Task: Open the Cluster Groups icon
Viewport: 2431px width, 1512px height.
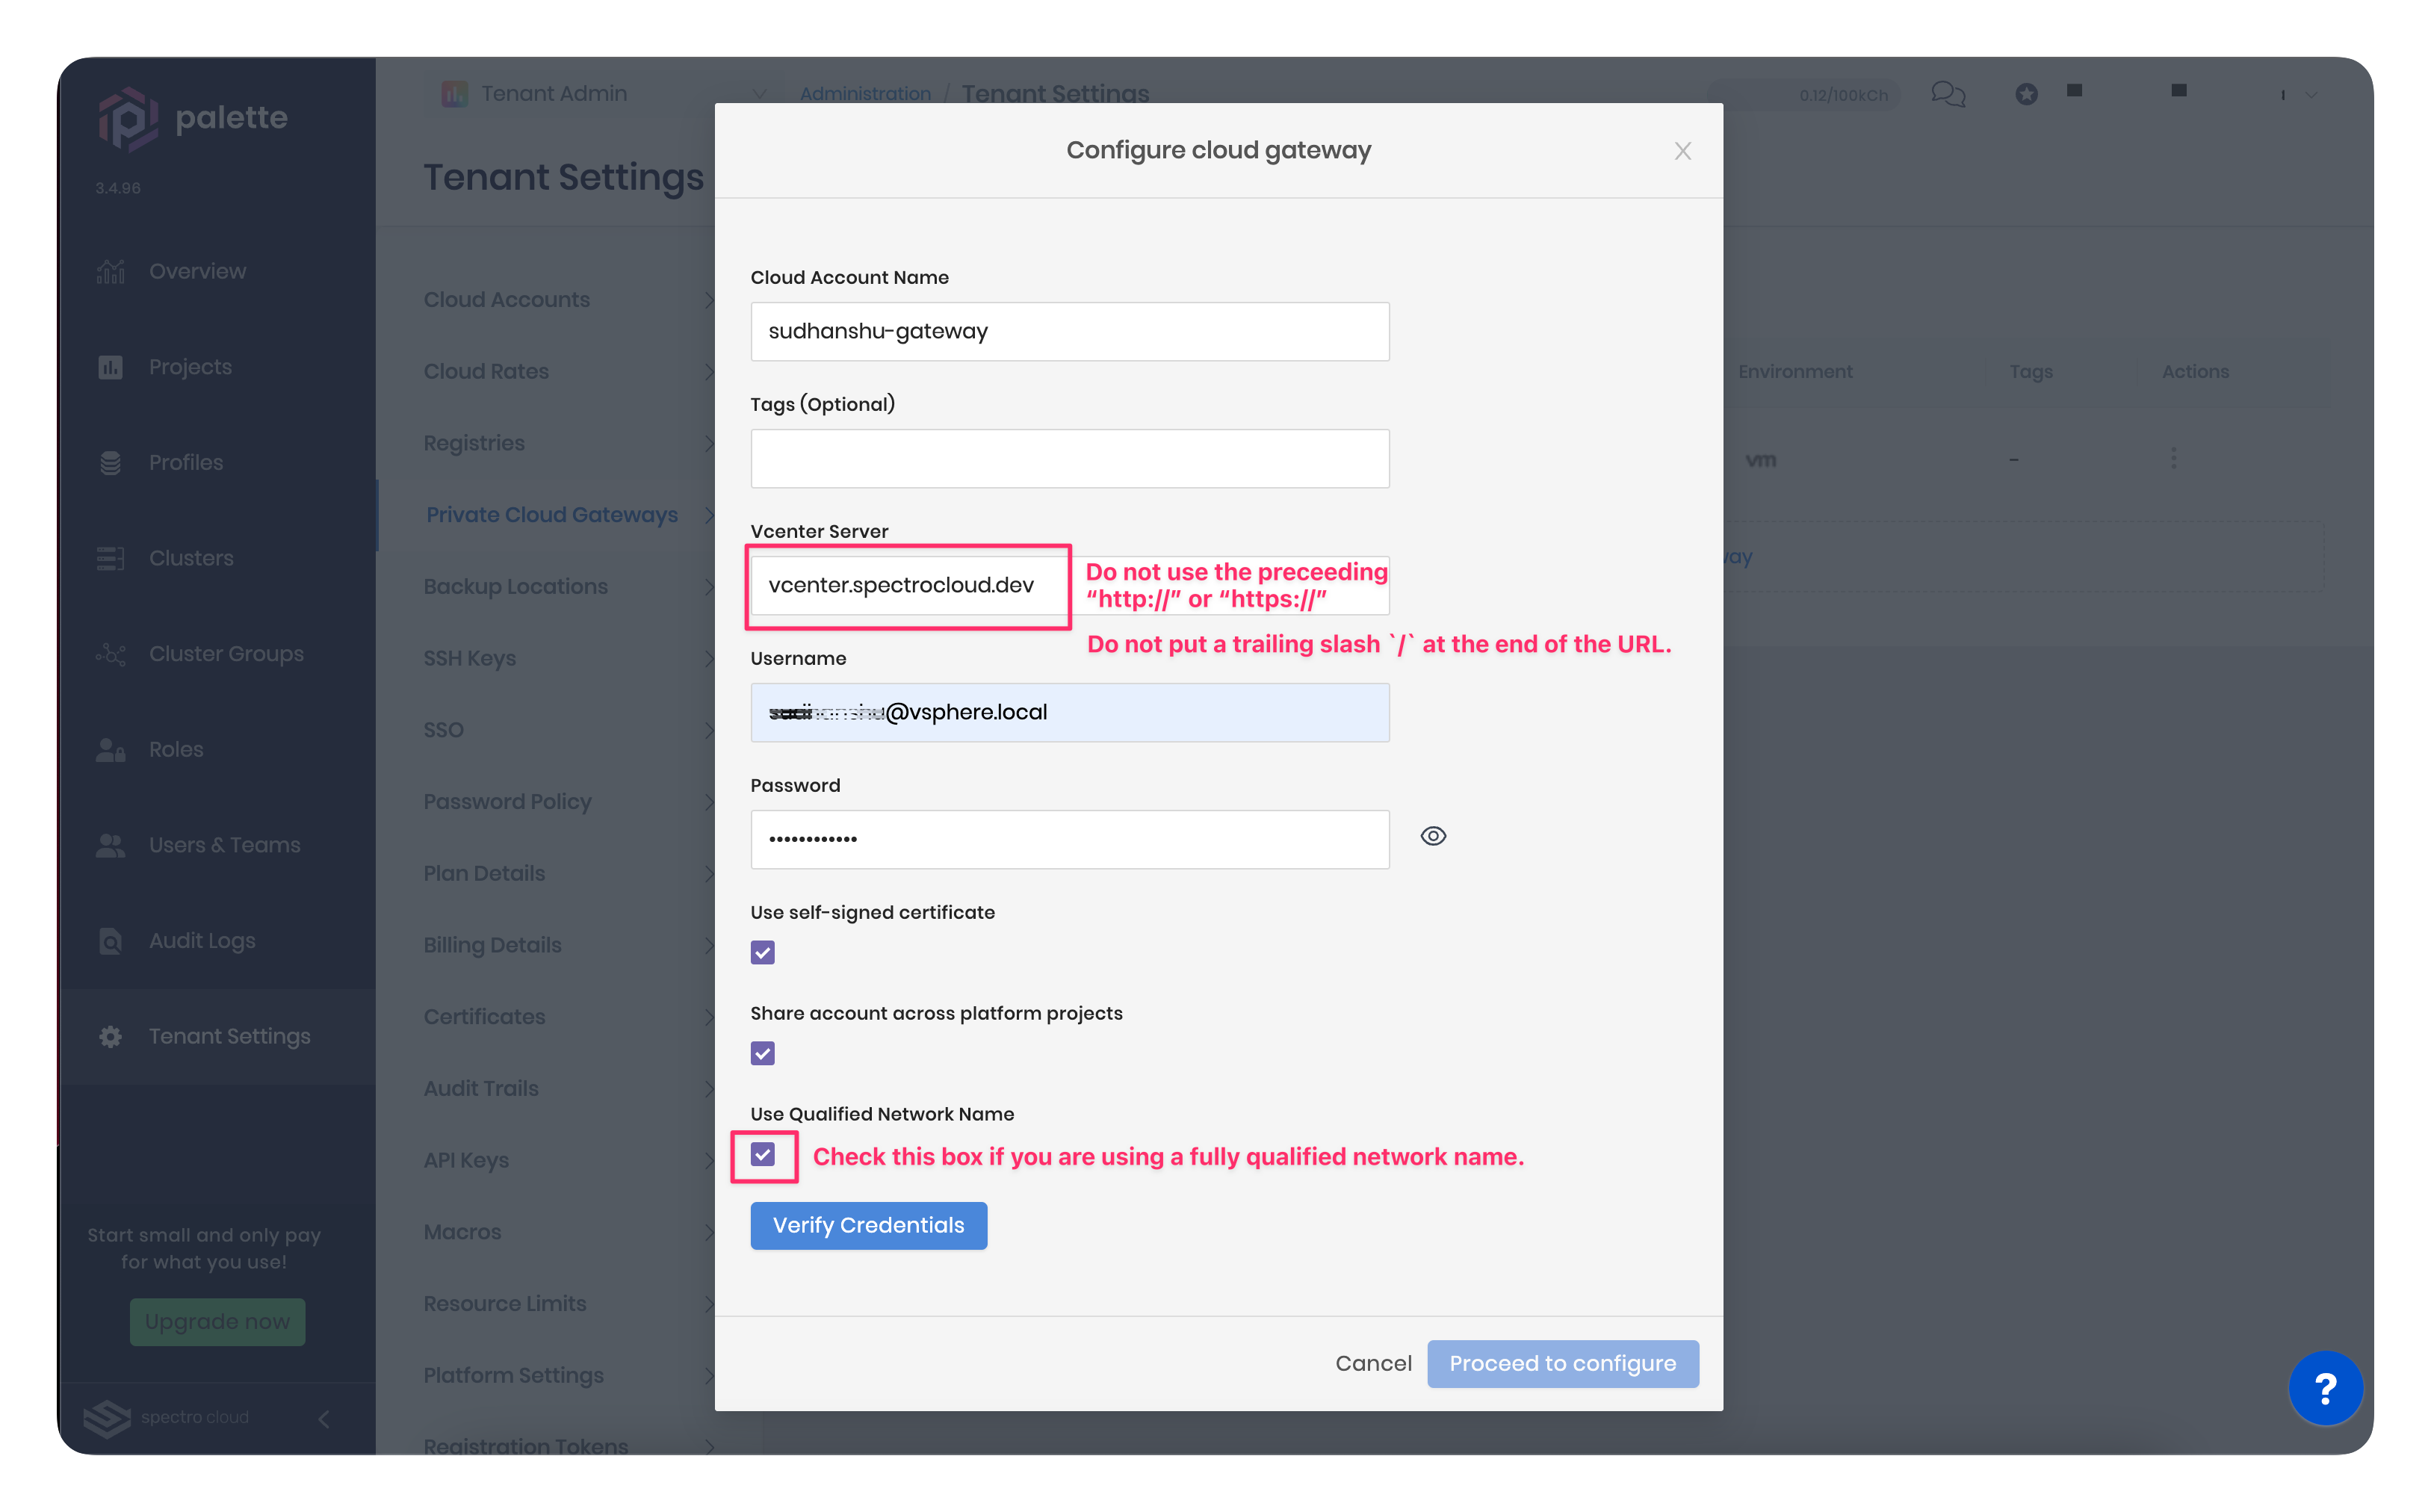Action: pyautogui.click(x=110, y=654)
